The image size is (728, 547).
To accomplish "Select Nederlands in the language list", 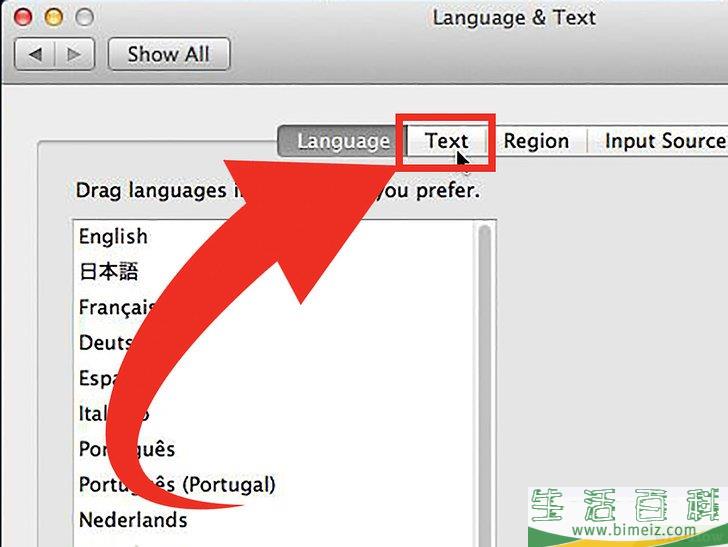I will pos(274,520).
